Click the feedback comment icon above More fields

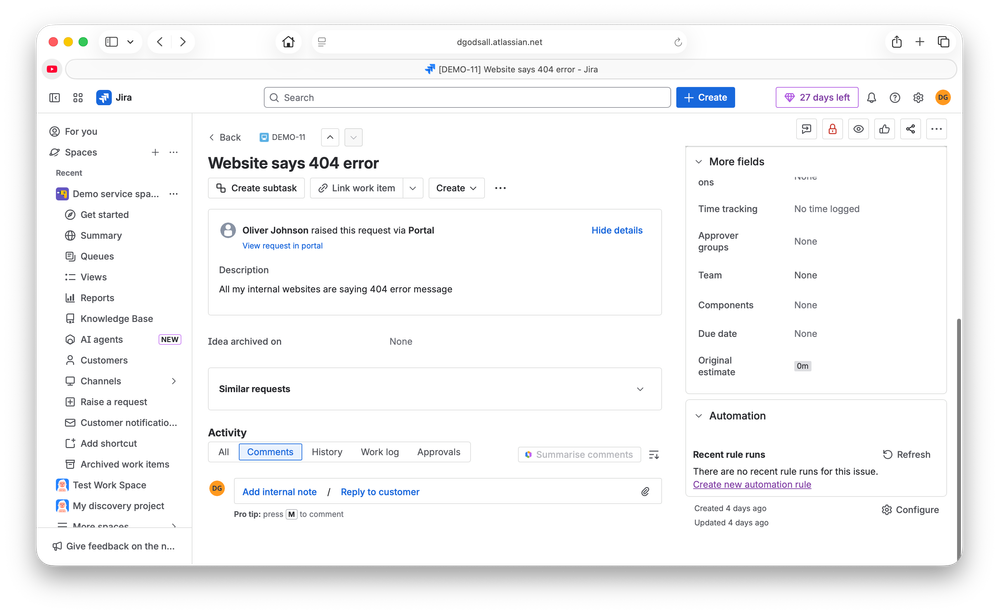(x=807, y=129)
